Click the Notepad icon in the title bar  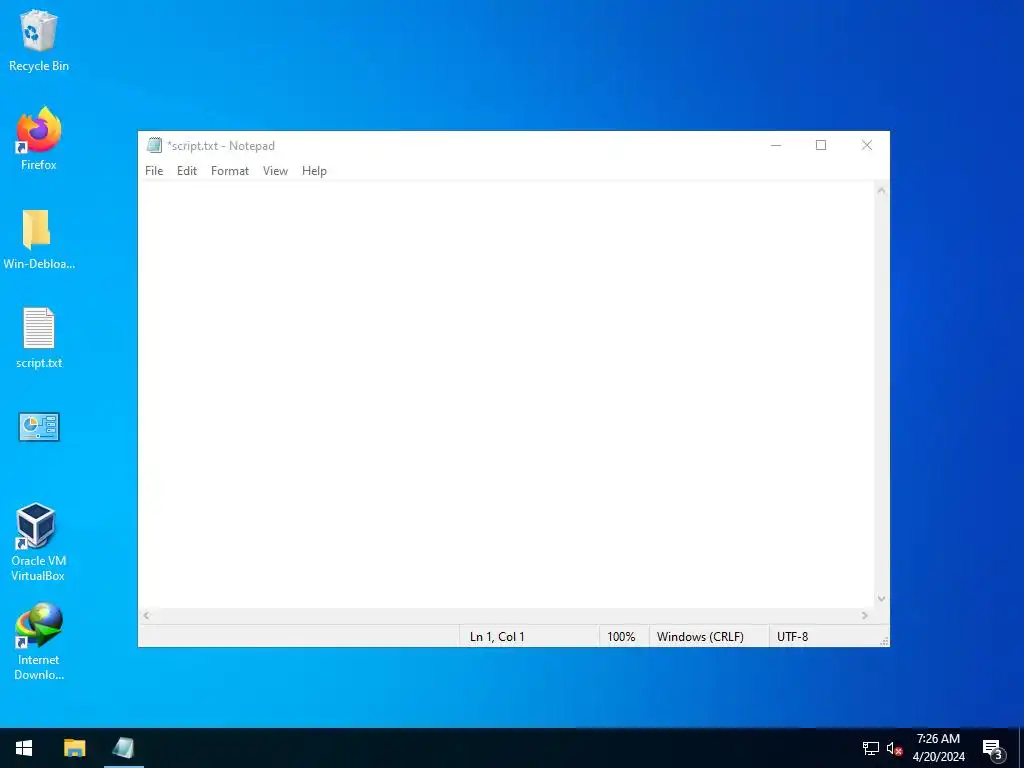[x=154, y=145]
